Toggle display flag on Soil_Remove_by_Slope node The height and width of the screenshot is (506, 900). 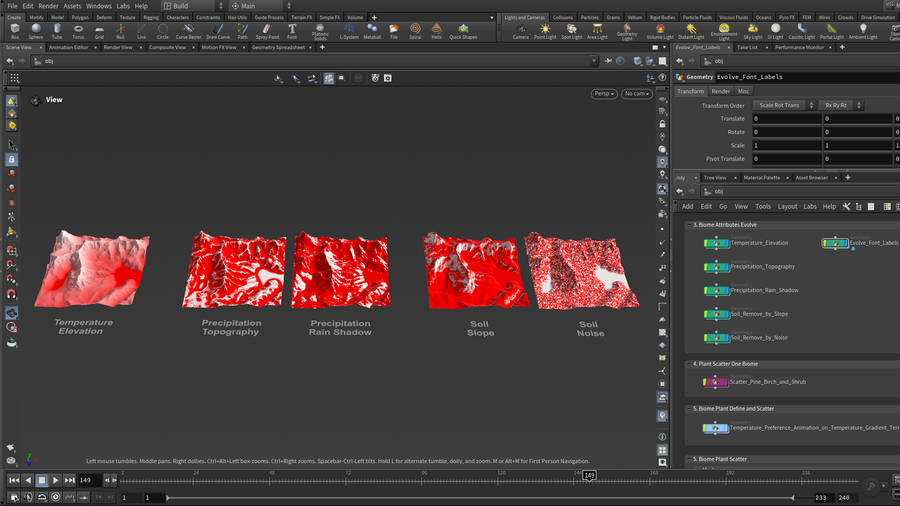725,314
